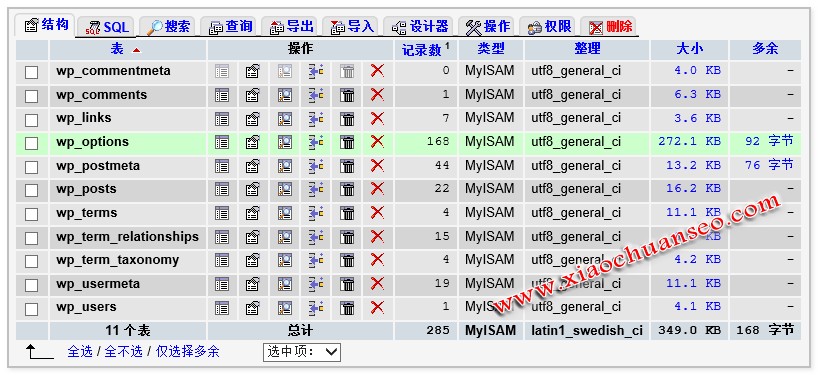Select wp_terms row checkbox

tap(32, 214)
